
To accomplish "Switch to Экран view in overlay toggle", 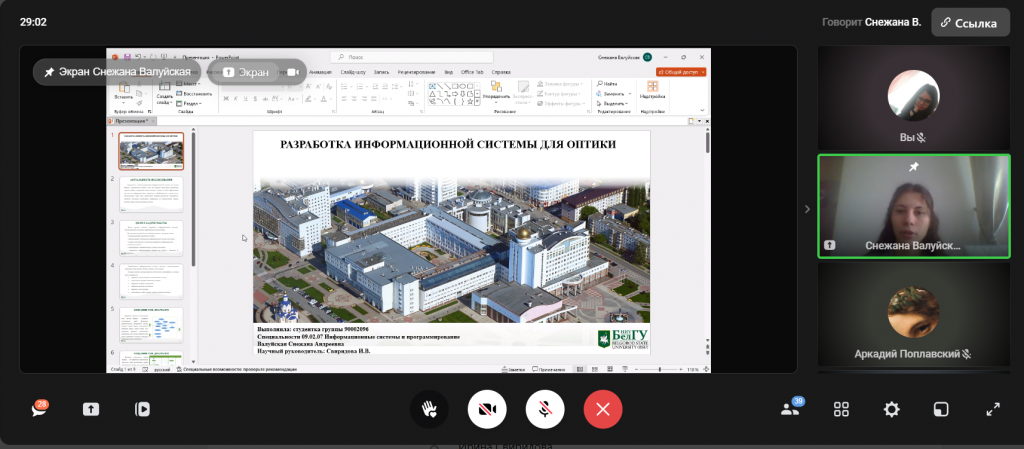I will pyautogui.click(x=245, y=72).
